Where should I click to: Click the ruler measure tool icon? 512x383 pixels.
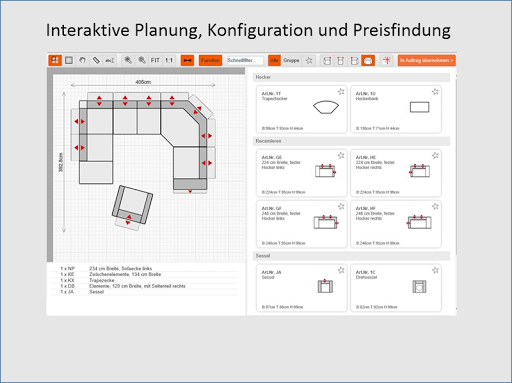pos(96,60)
